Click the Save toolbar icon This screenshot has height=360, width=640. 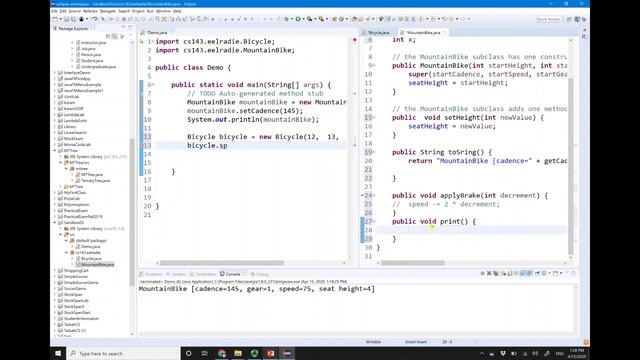coord(67,19)
